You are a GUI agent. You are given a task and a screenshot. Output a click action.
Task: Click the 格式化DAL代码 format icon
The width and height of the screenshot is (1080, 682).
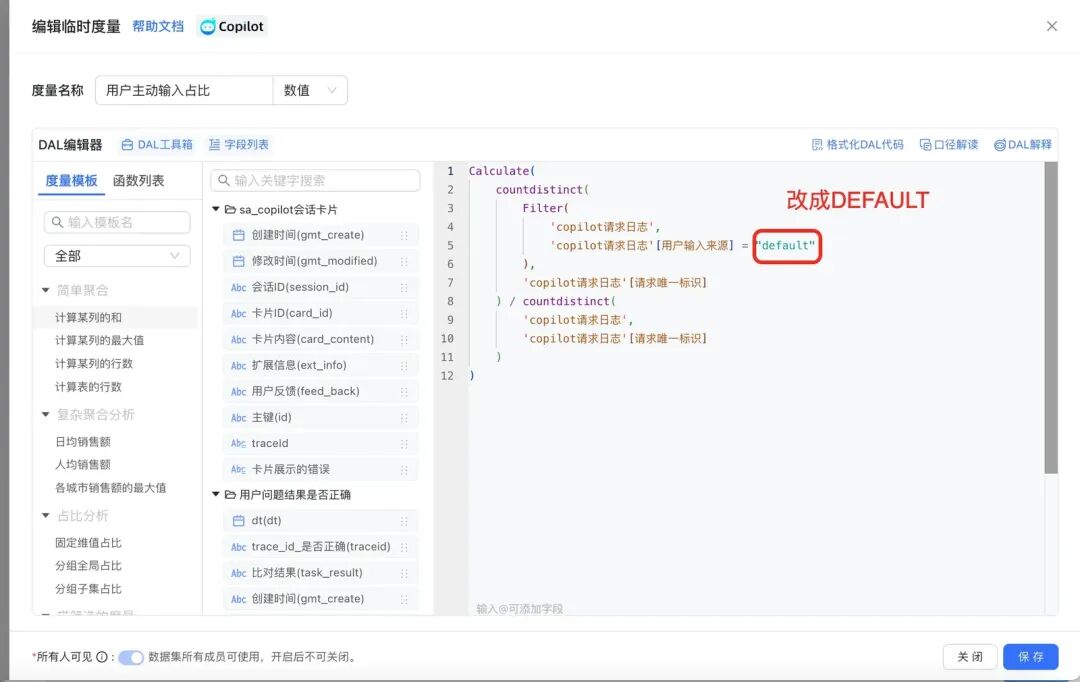click(x=817, y=145)
